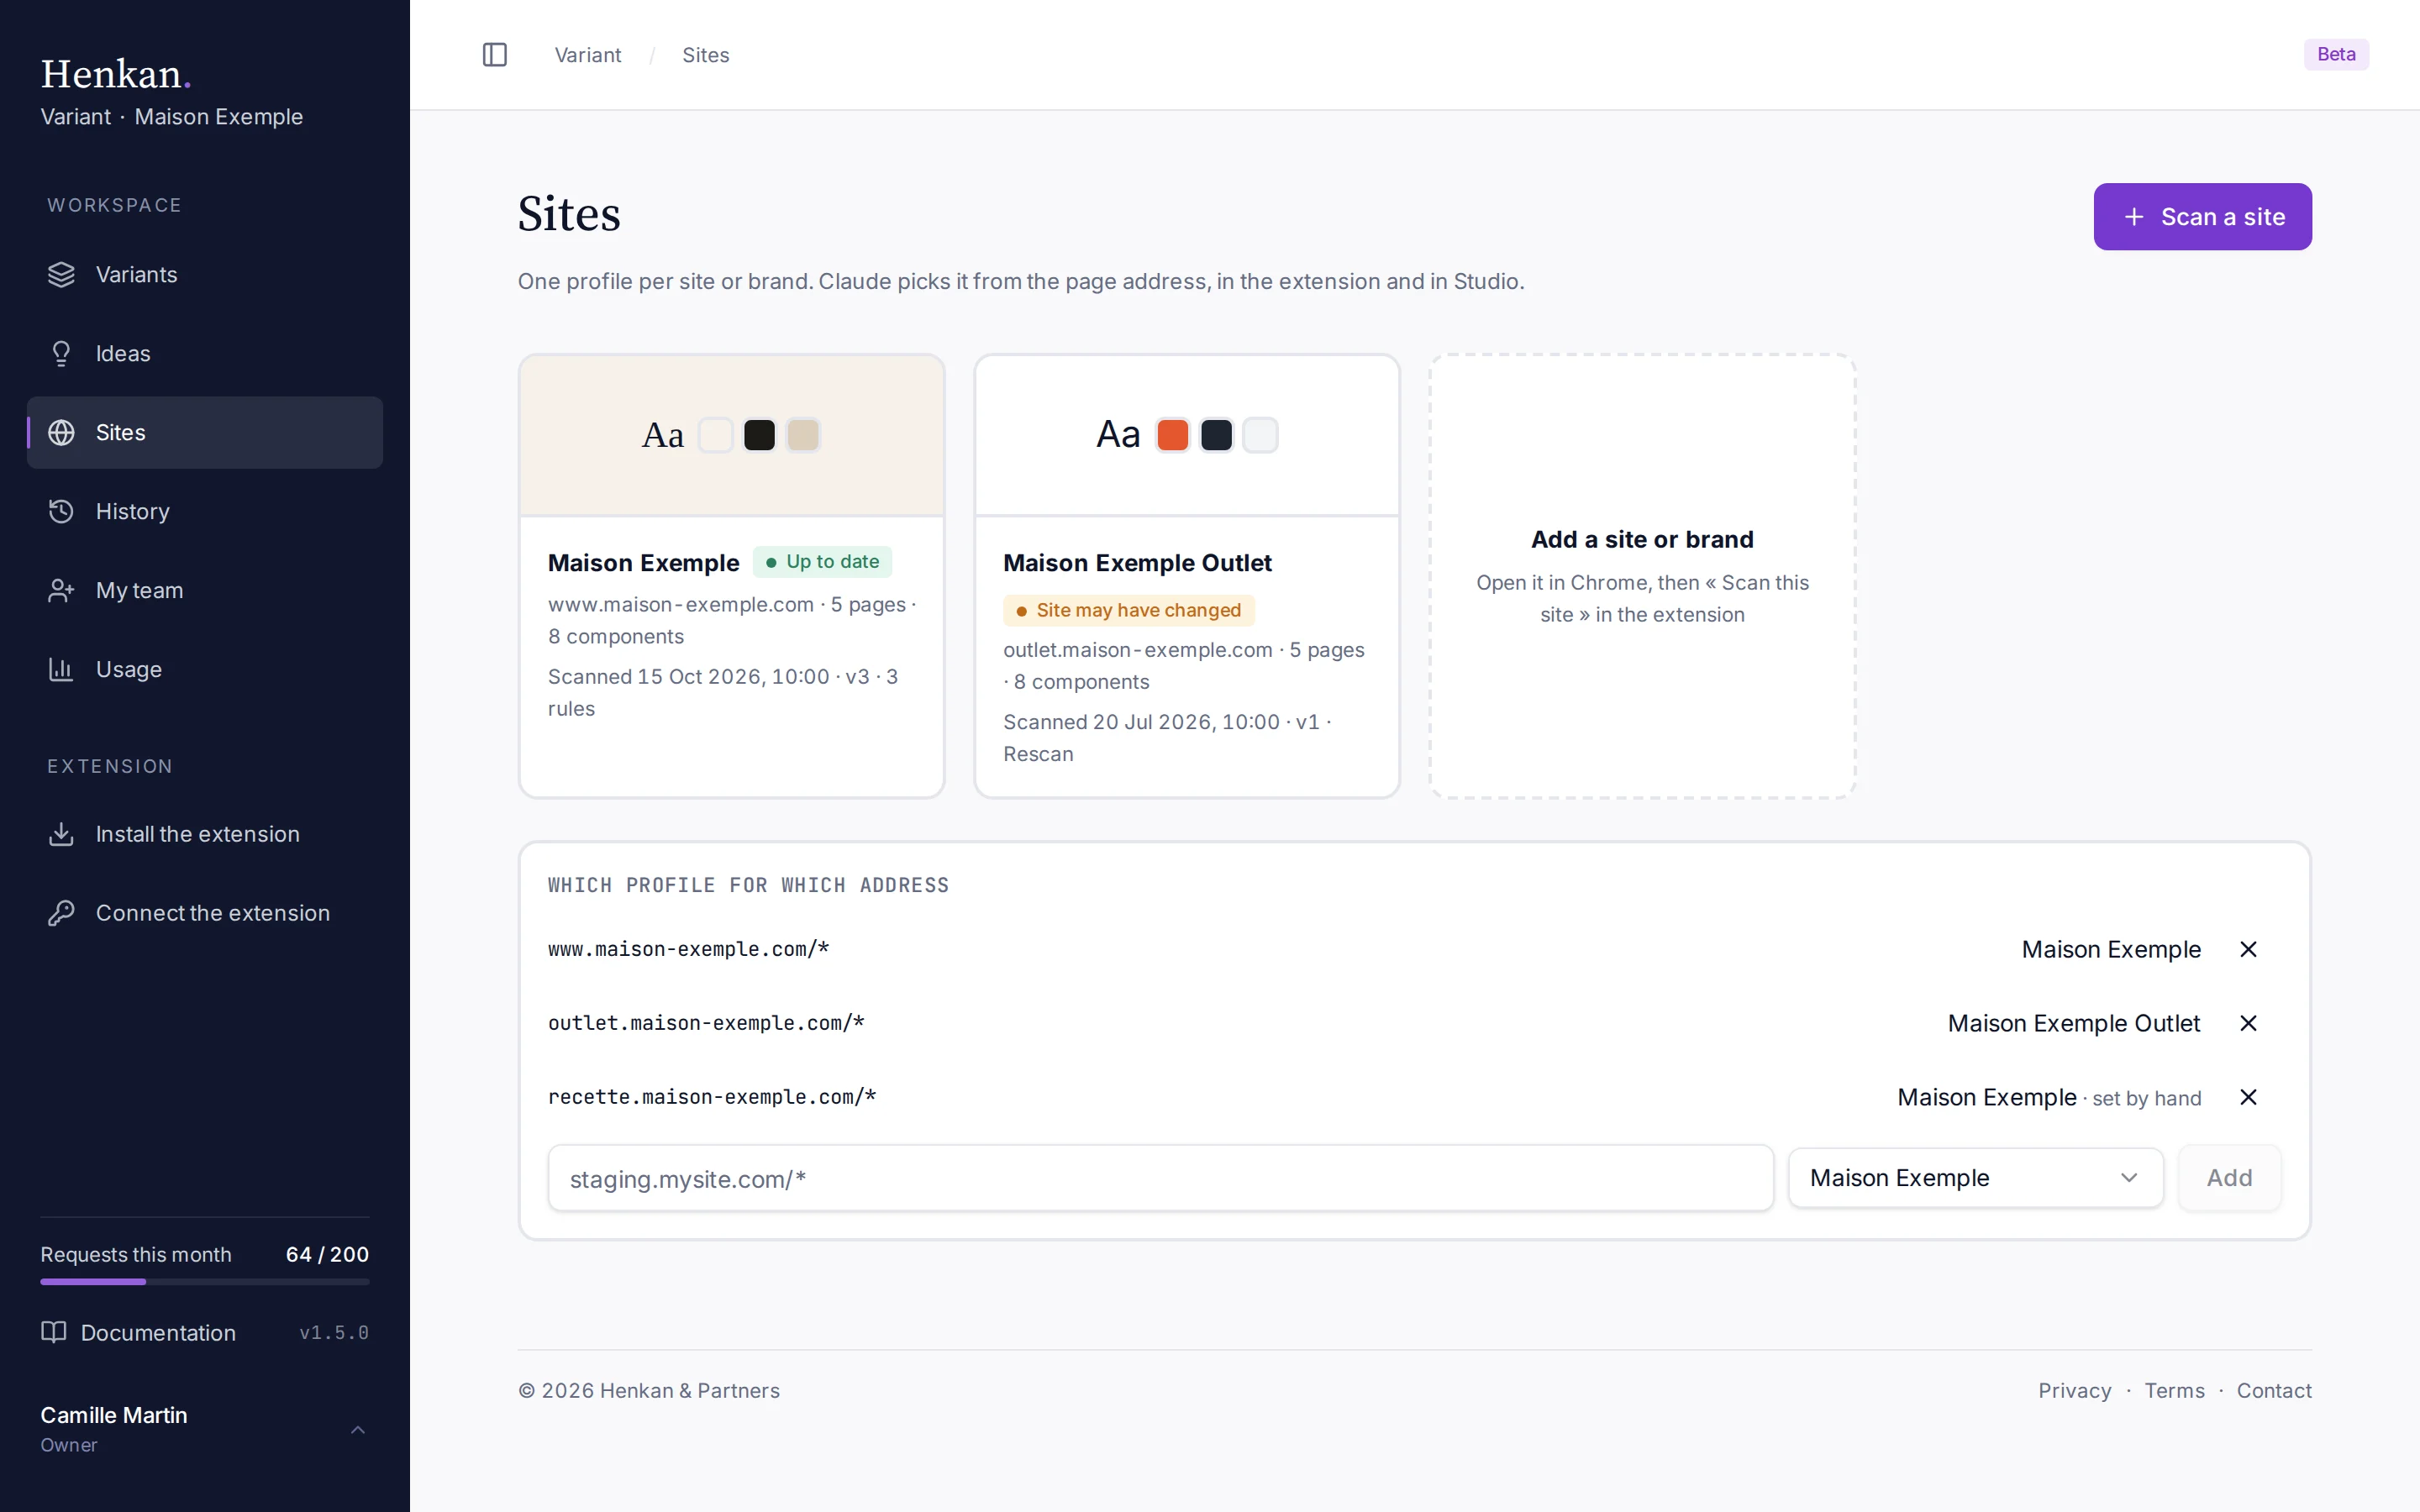The height and width of the screenshot is (1512, 2420).
Task: Click the Ideas lightbulb icon
Action: coord(61,354)
